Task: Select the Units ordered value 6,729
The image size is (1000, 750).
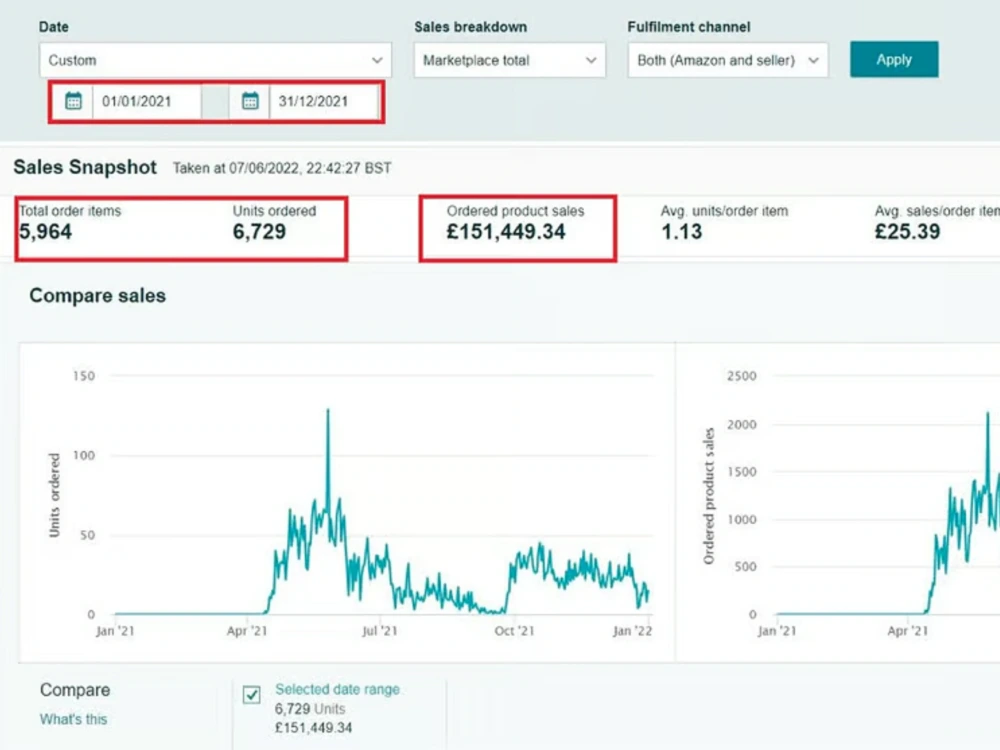Action: [x=259, y=232]
